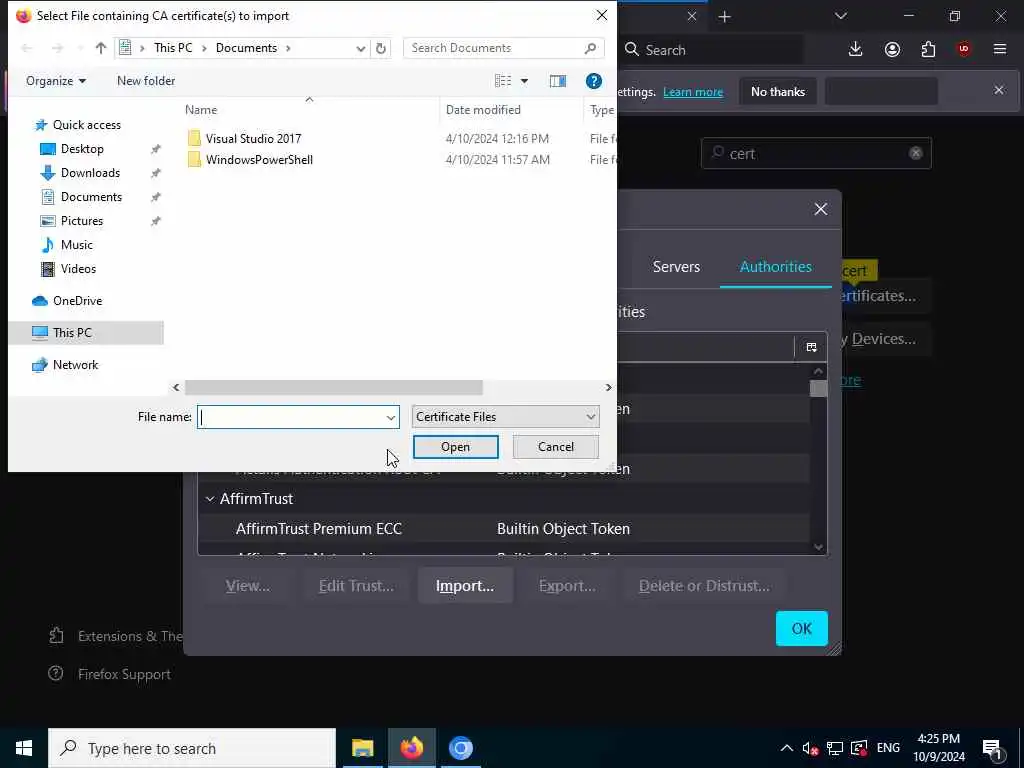Open Firefox hamburger application menu
The image size is (1024, 768).
1000,49
